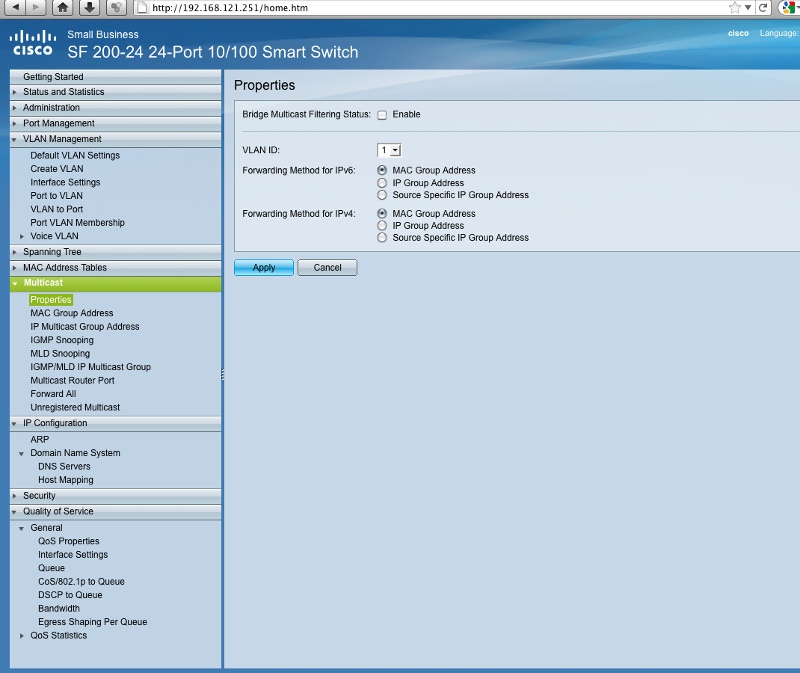Enable Bridge Multicast Filtering Status checkbox
The width and height of the screenshot is (800, 673).
[x=382, y=115]
